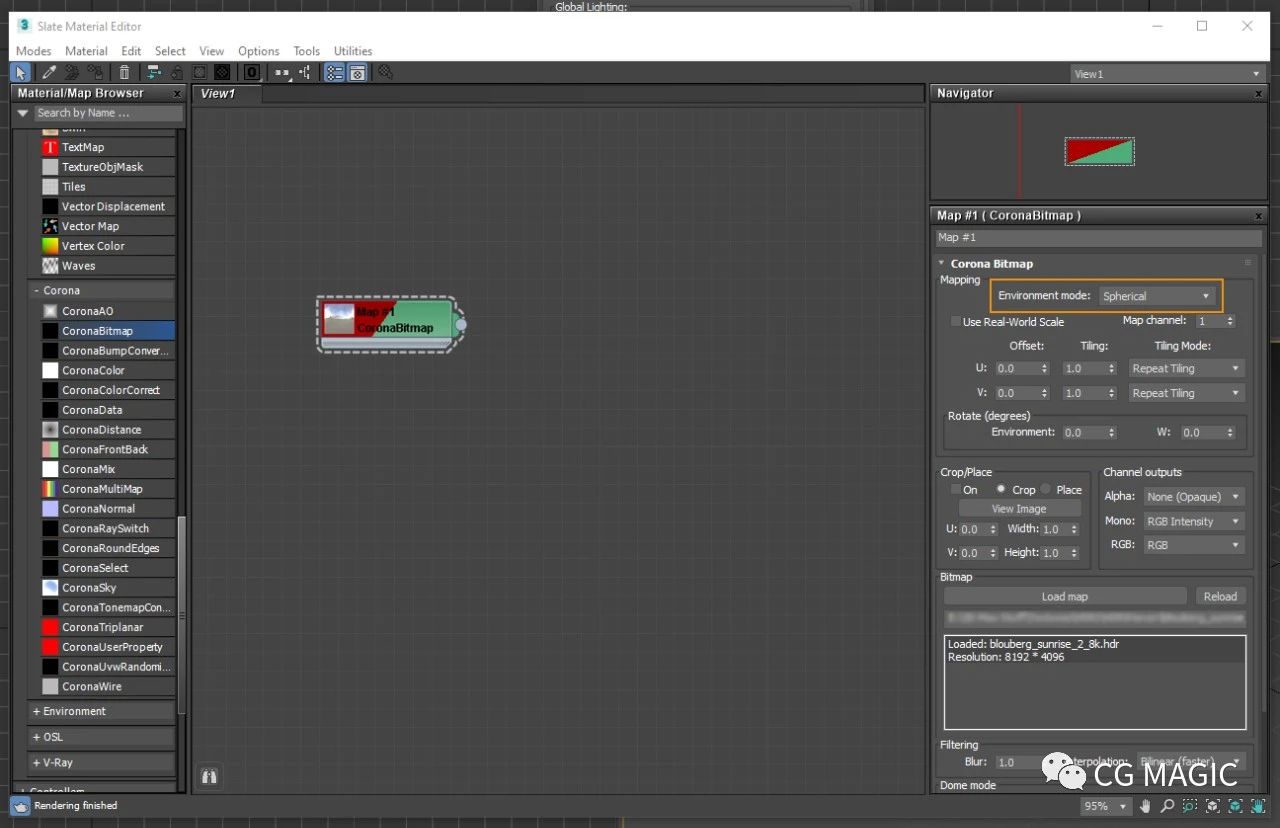This screenshot has width=1280, height=828.
Task: Enable Use Real-World Scale checkbox
Action: pos(956,322)
